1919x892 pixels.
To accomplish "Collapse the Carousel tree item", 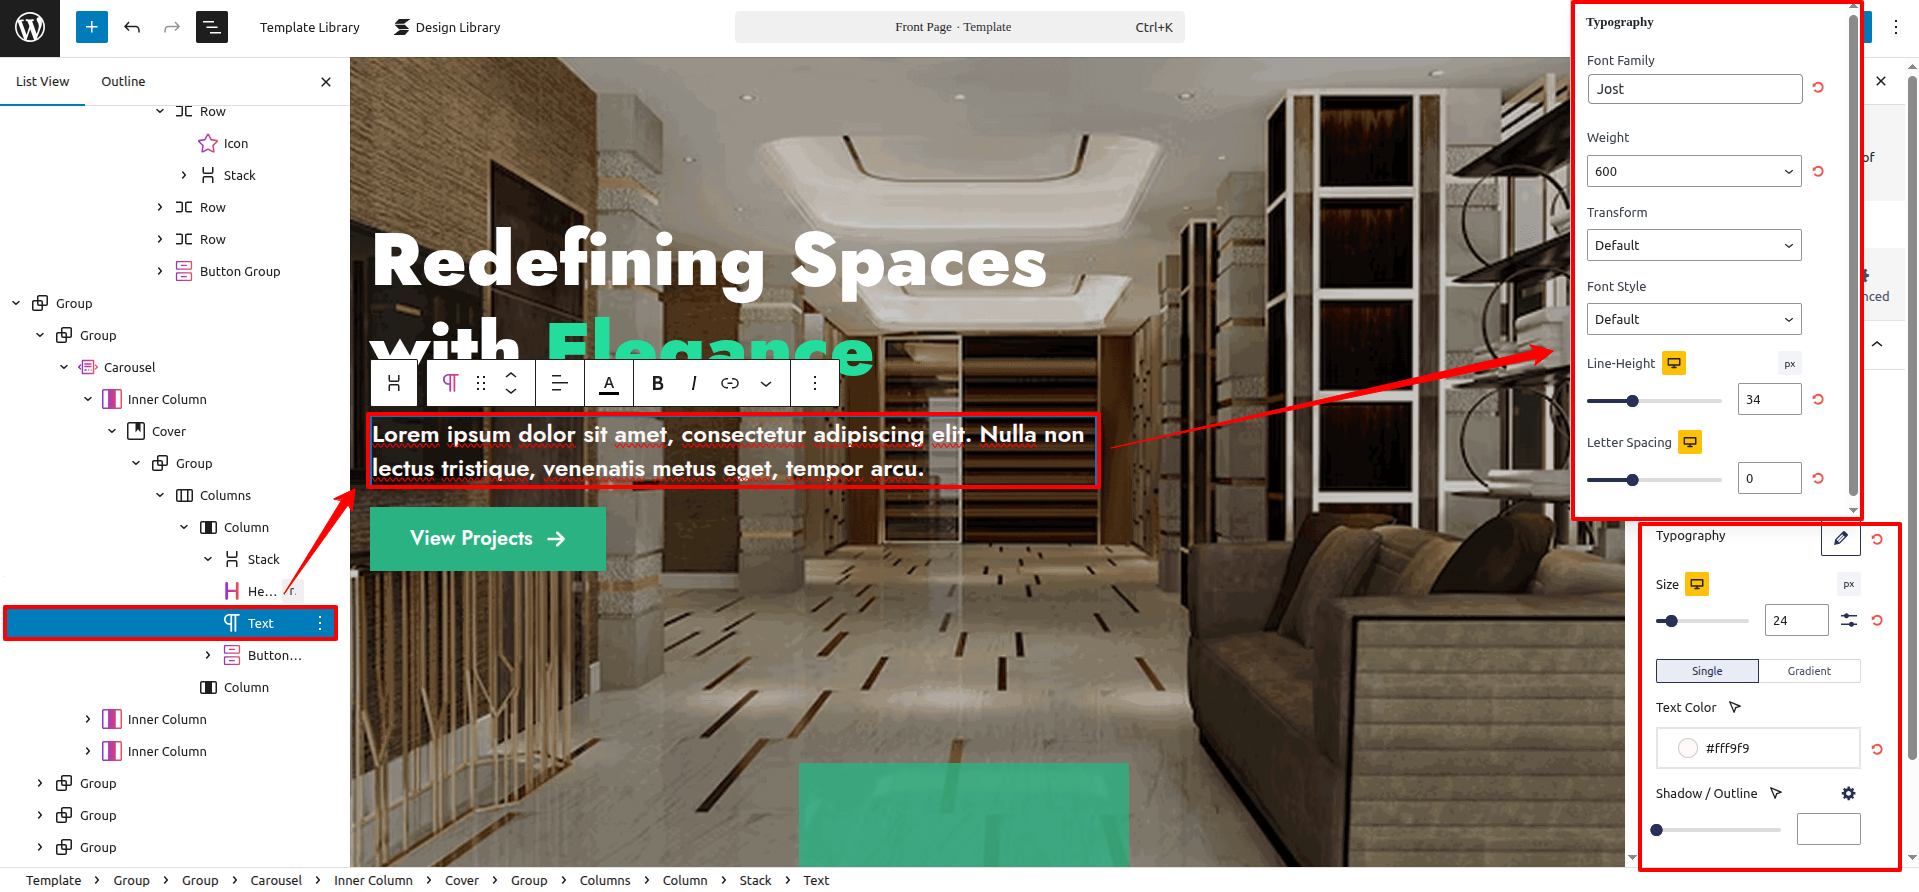I will click(x=64, y=367).
